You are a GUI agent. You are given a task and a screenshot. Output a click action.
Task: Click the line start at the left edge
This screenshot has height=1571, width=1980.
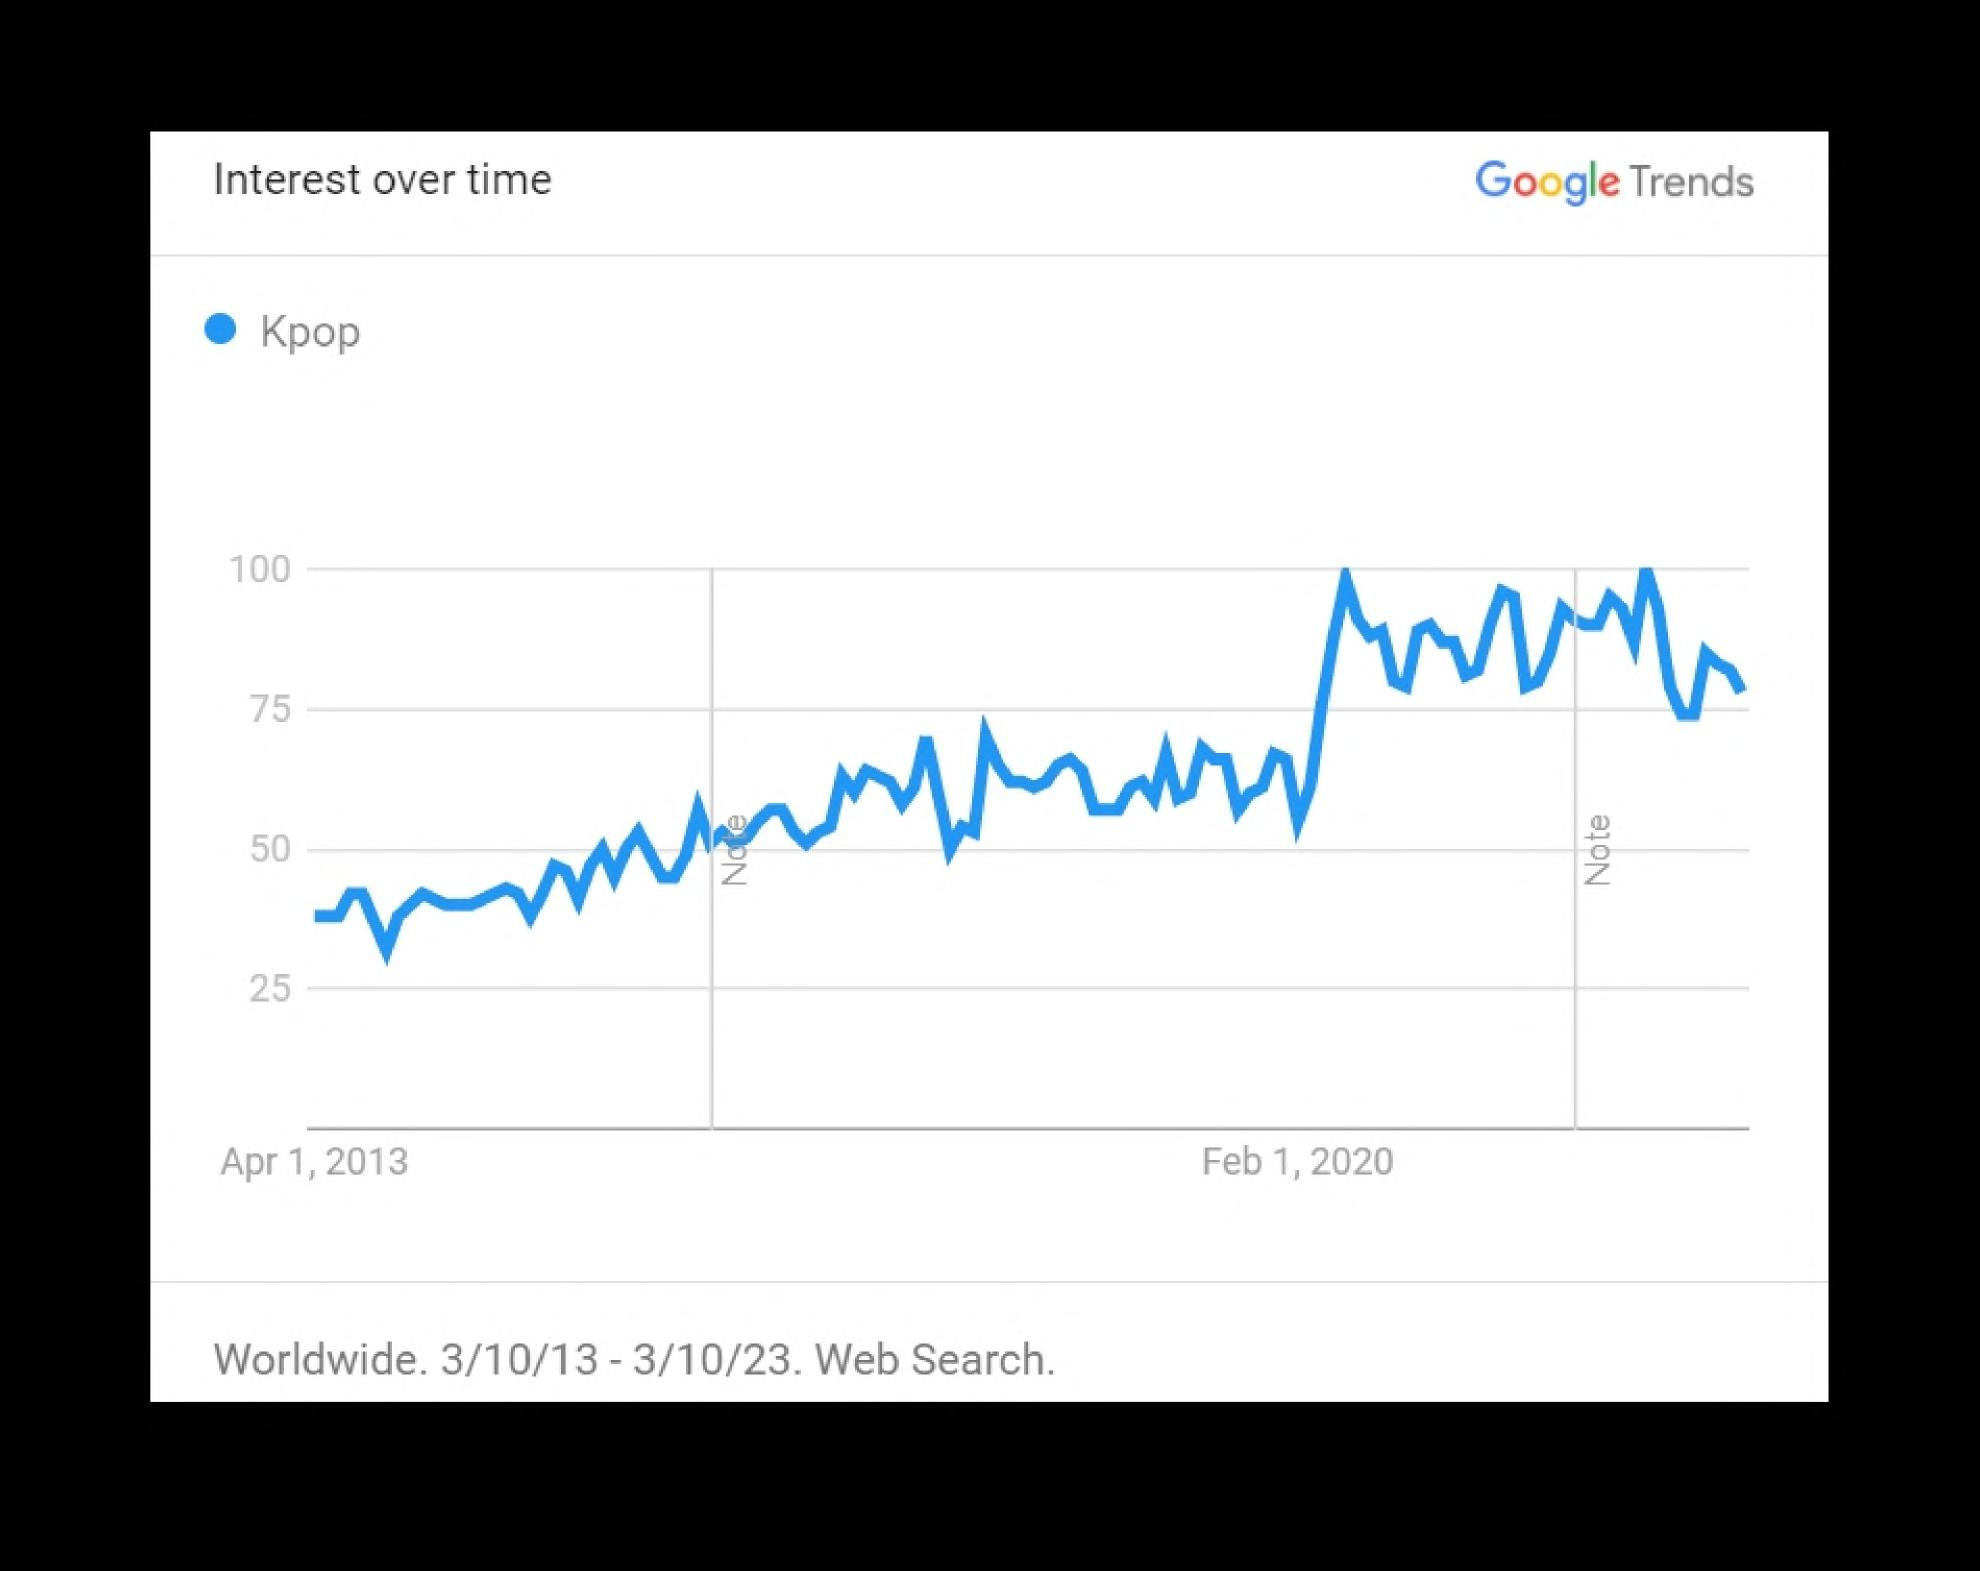(318, 915)
